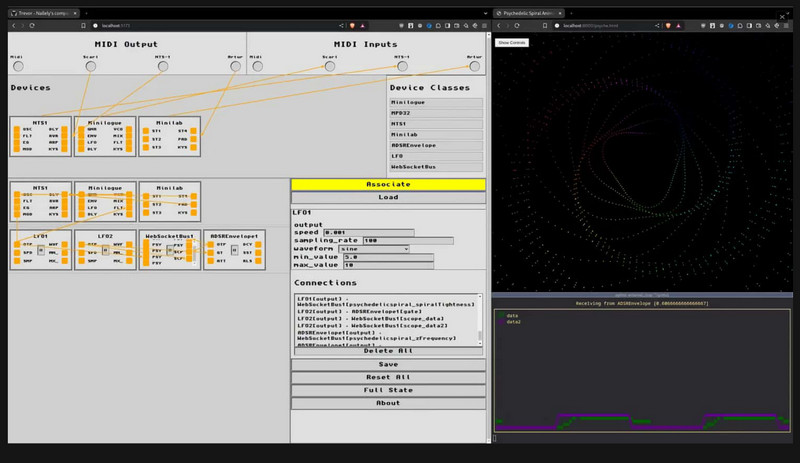Viewport: 800px width, 463px height.
Task: Toggle the center button on ADSREnvelope1 node
Action: pos(234,251)
